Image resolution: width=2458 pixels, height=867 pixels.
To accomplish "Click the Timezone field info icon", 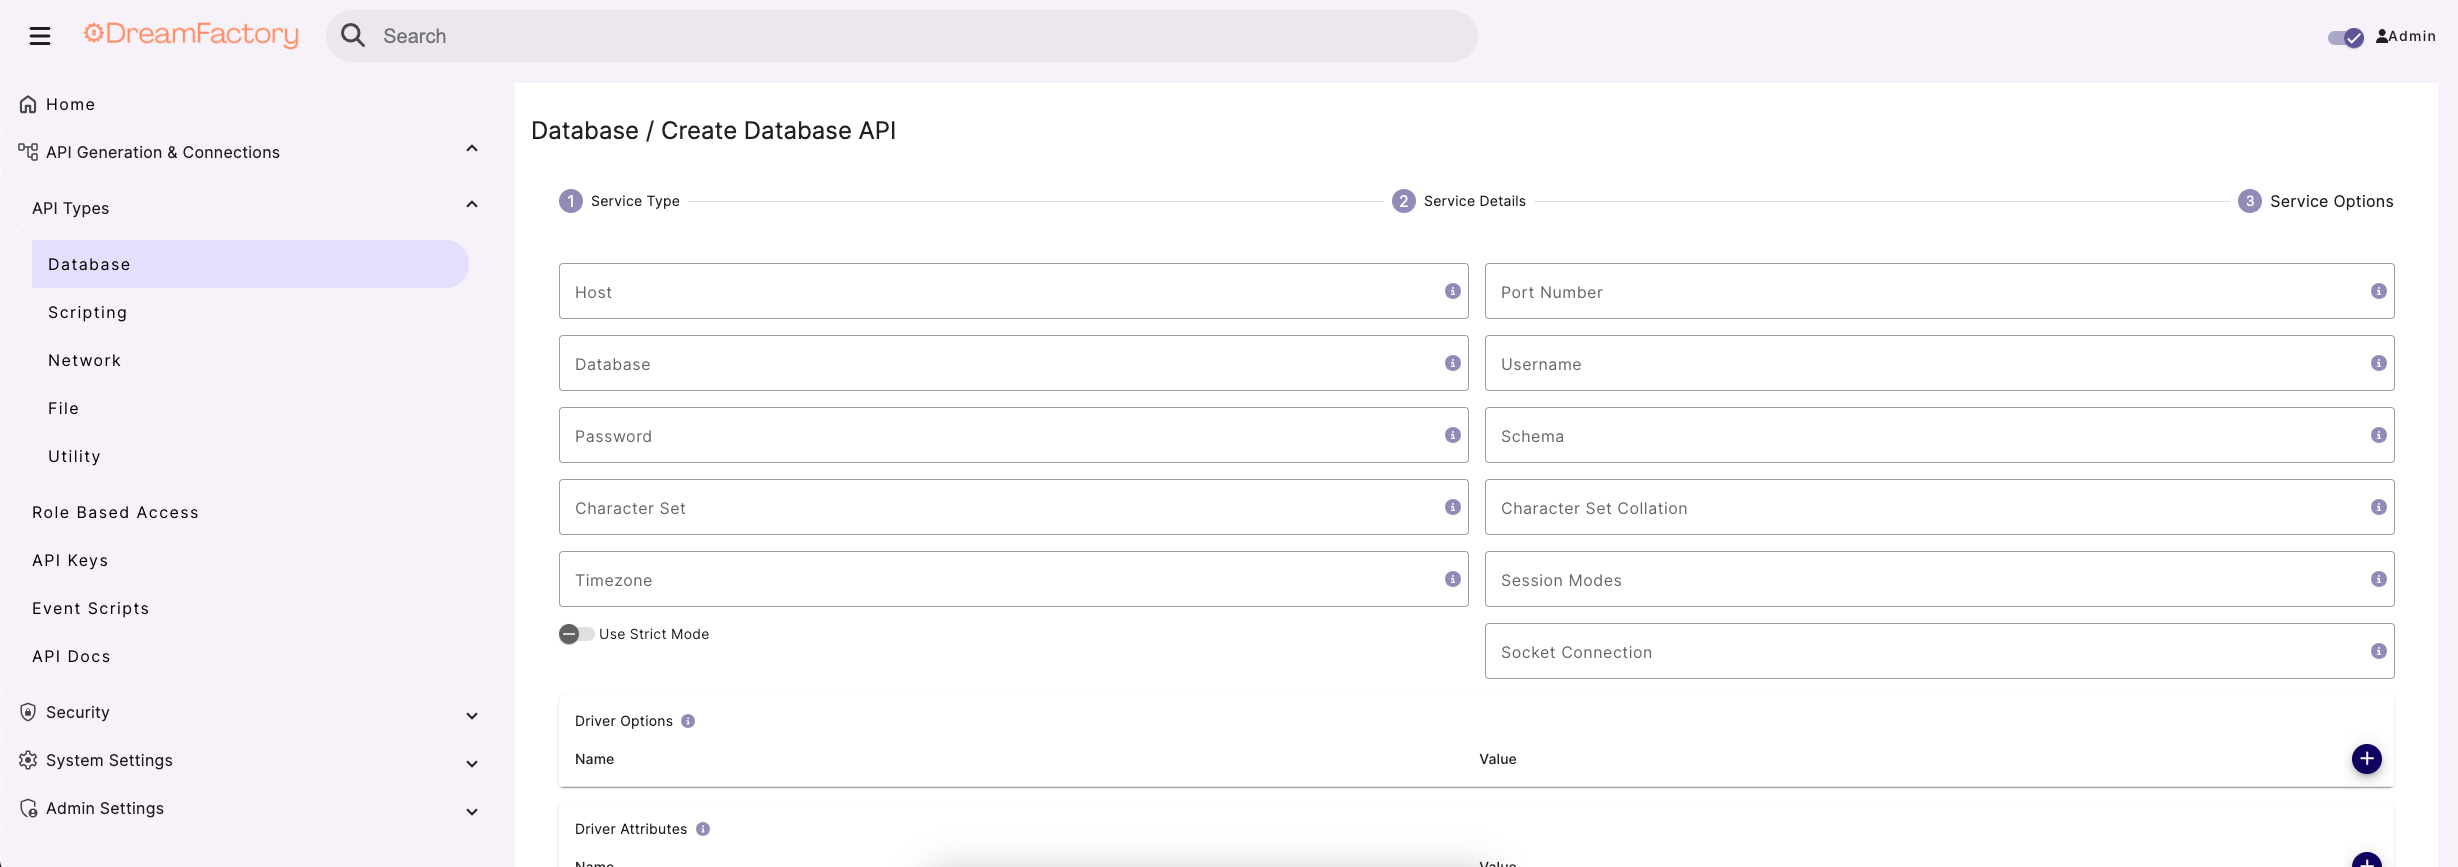I will click(1452, 579).
